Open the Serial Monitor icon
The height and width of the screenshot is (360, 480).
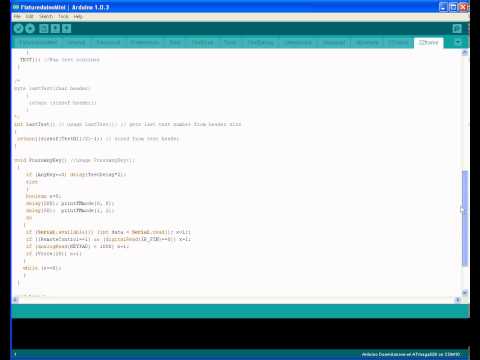coord(457,29)
